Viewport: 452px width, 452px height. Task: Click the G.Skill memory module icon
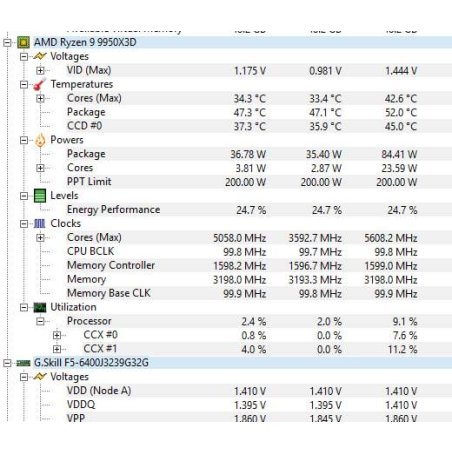23,363
